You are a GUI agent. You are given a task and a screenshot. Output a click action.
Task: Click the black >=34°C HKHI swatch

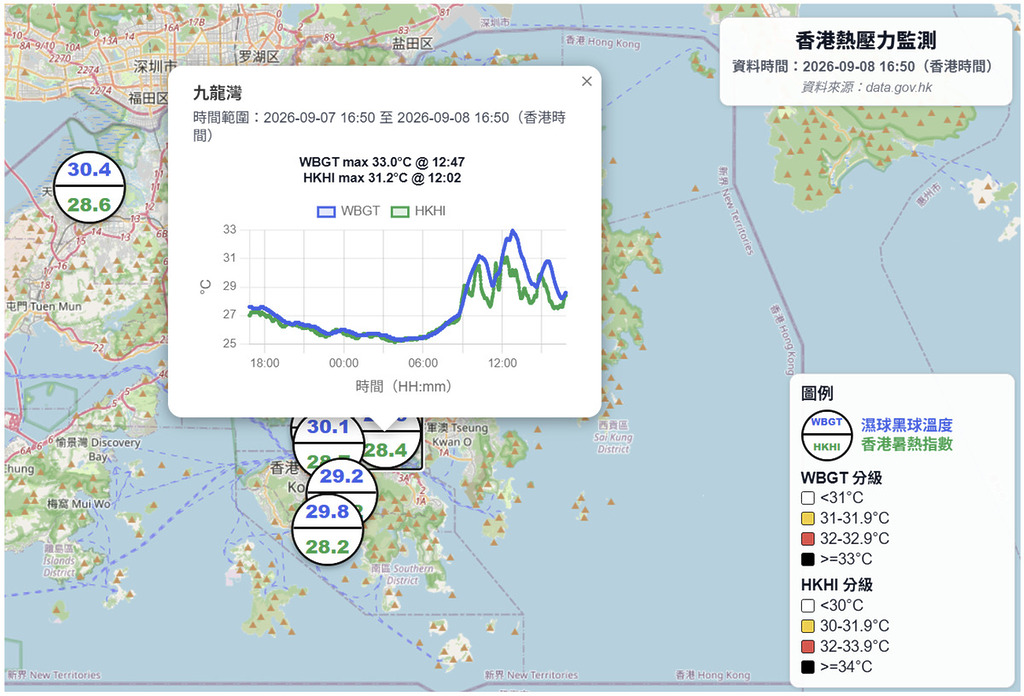point(808,667)
